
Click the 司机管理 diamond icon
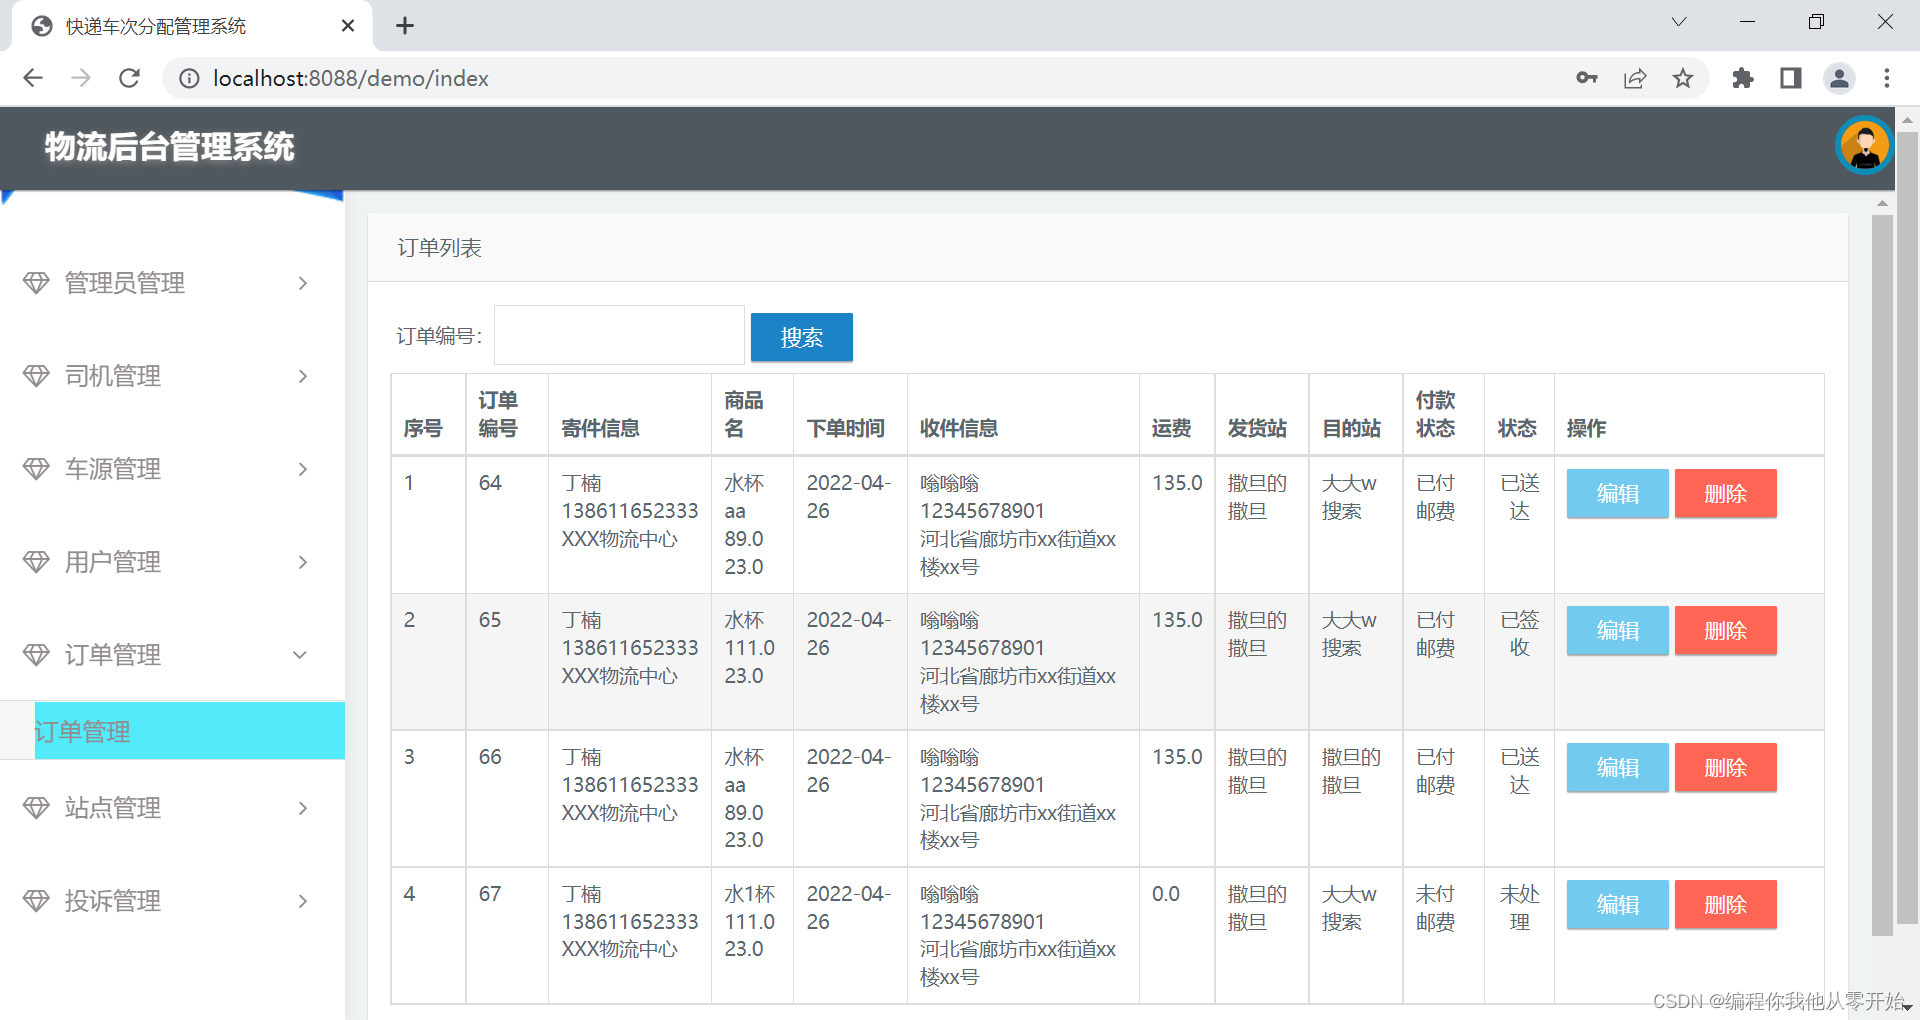36,376
